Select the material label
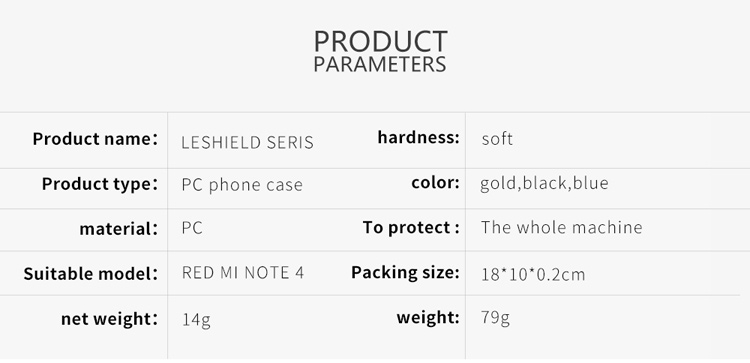 coord(118,229)
